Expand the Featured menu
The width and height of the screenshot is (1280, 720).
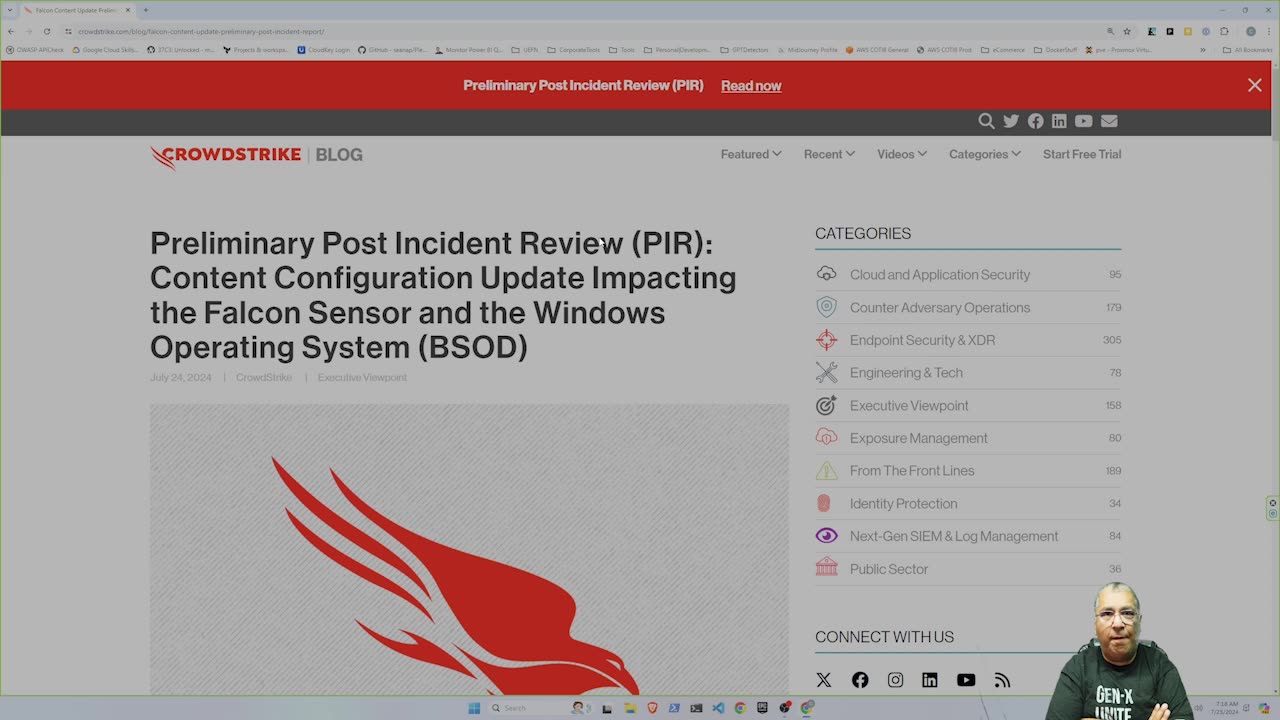[x=751, y=154]
